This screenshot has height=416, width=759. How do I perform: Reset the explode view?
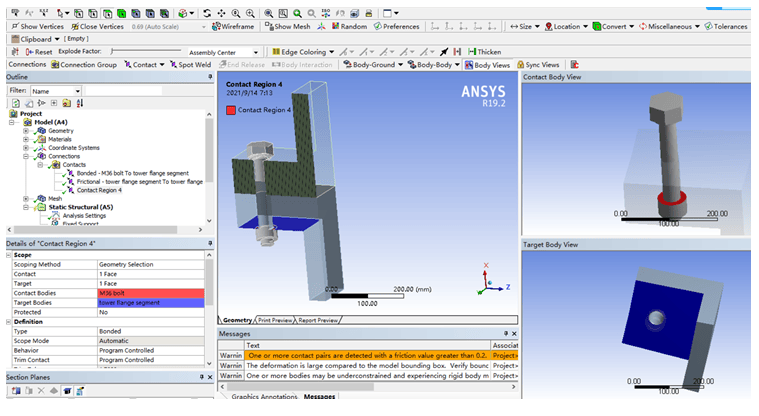click(38, 51)
